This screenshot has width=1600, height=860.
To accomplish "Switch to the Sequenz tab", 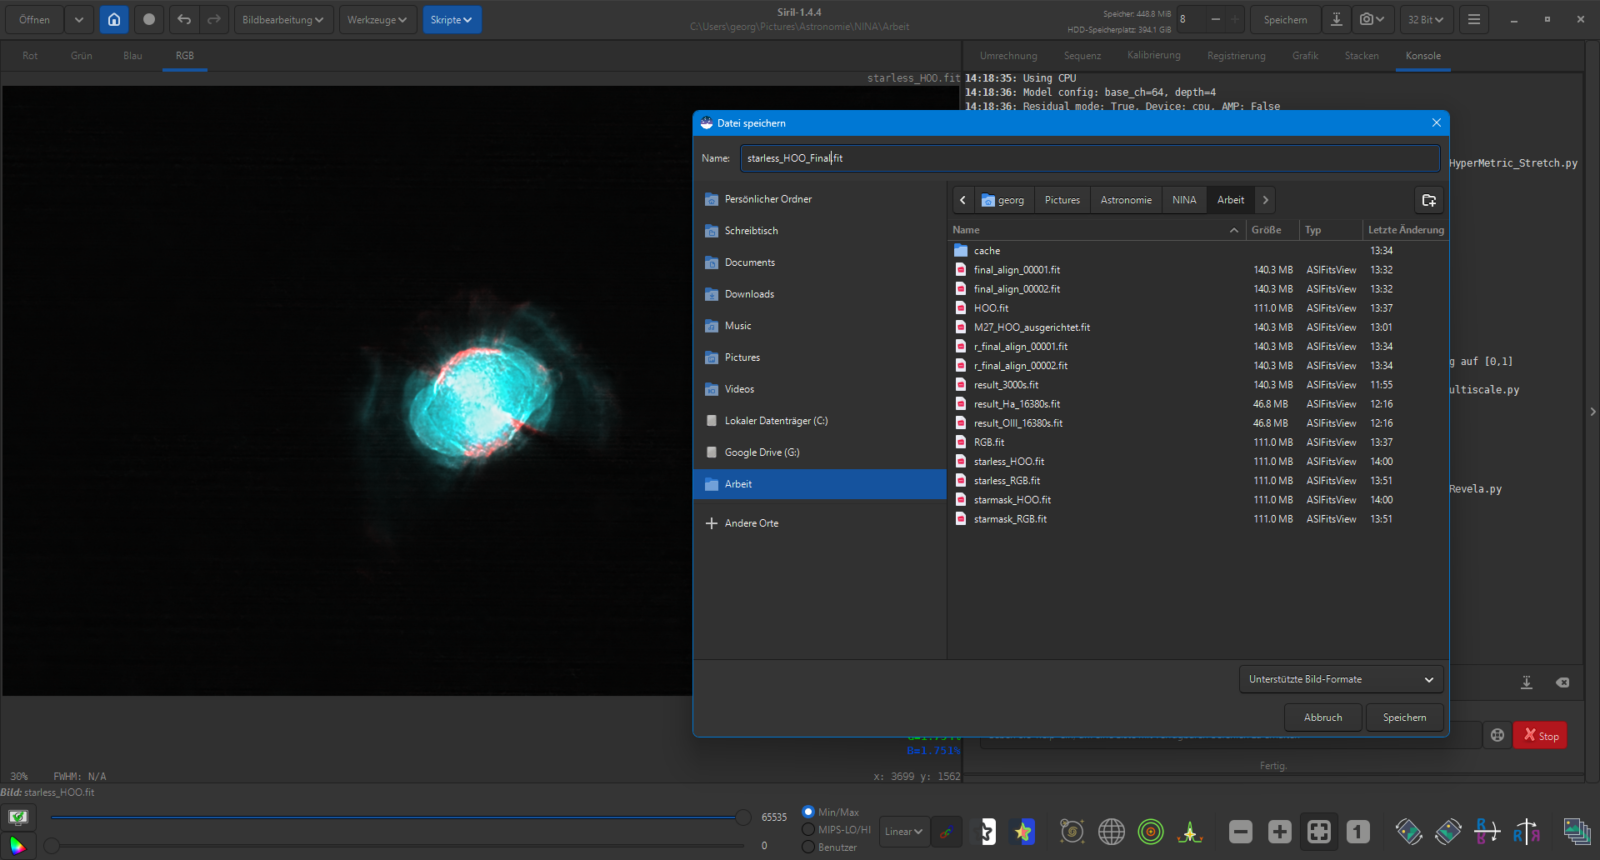I will [x=1082, y=56].
